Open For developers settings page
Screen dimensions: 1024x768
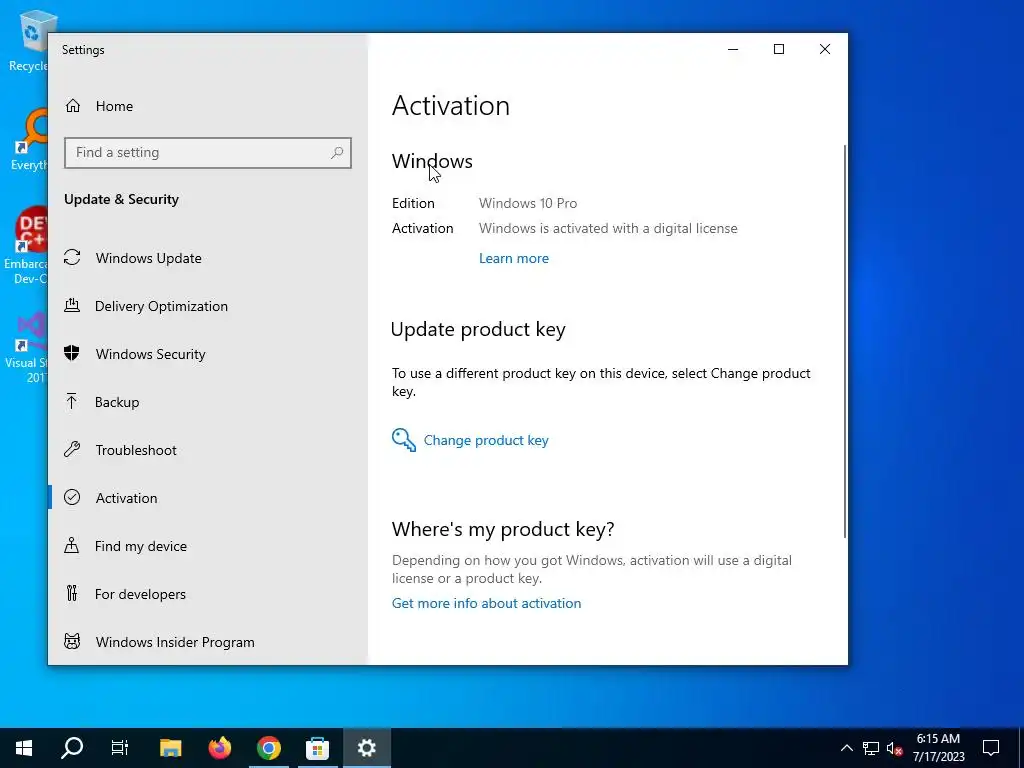coord(208,594)
